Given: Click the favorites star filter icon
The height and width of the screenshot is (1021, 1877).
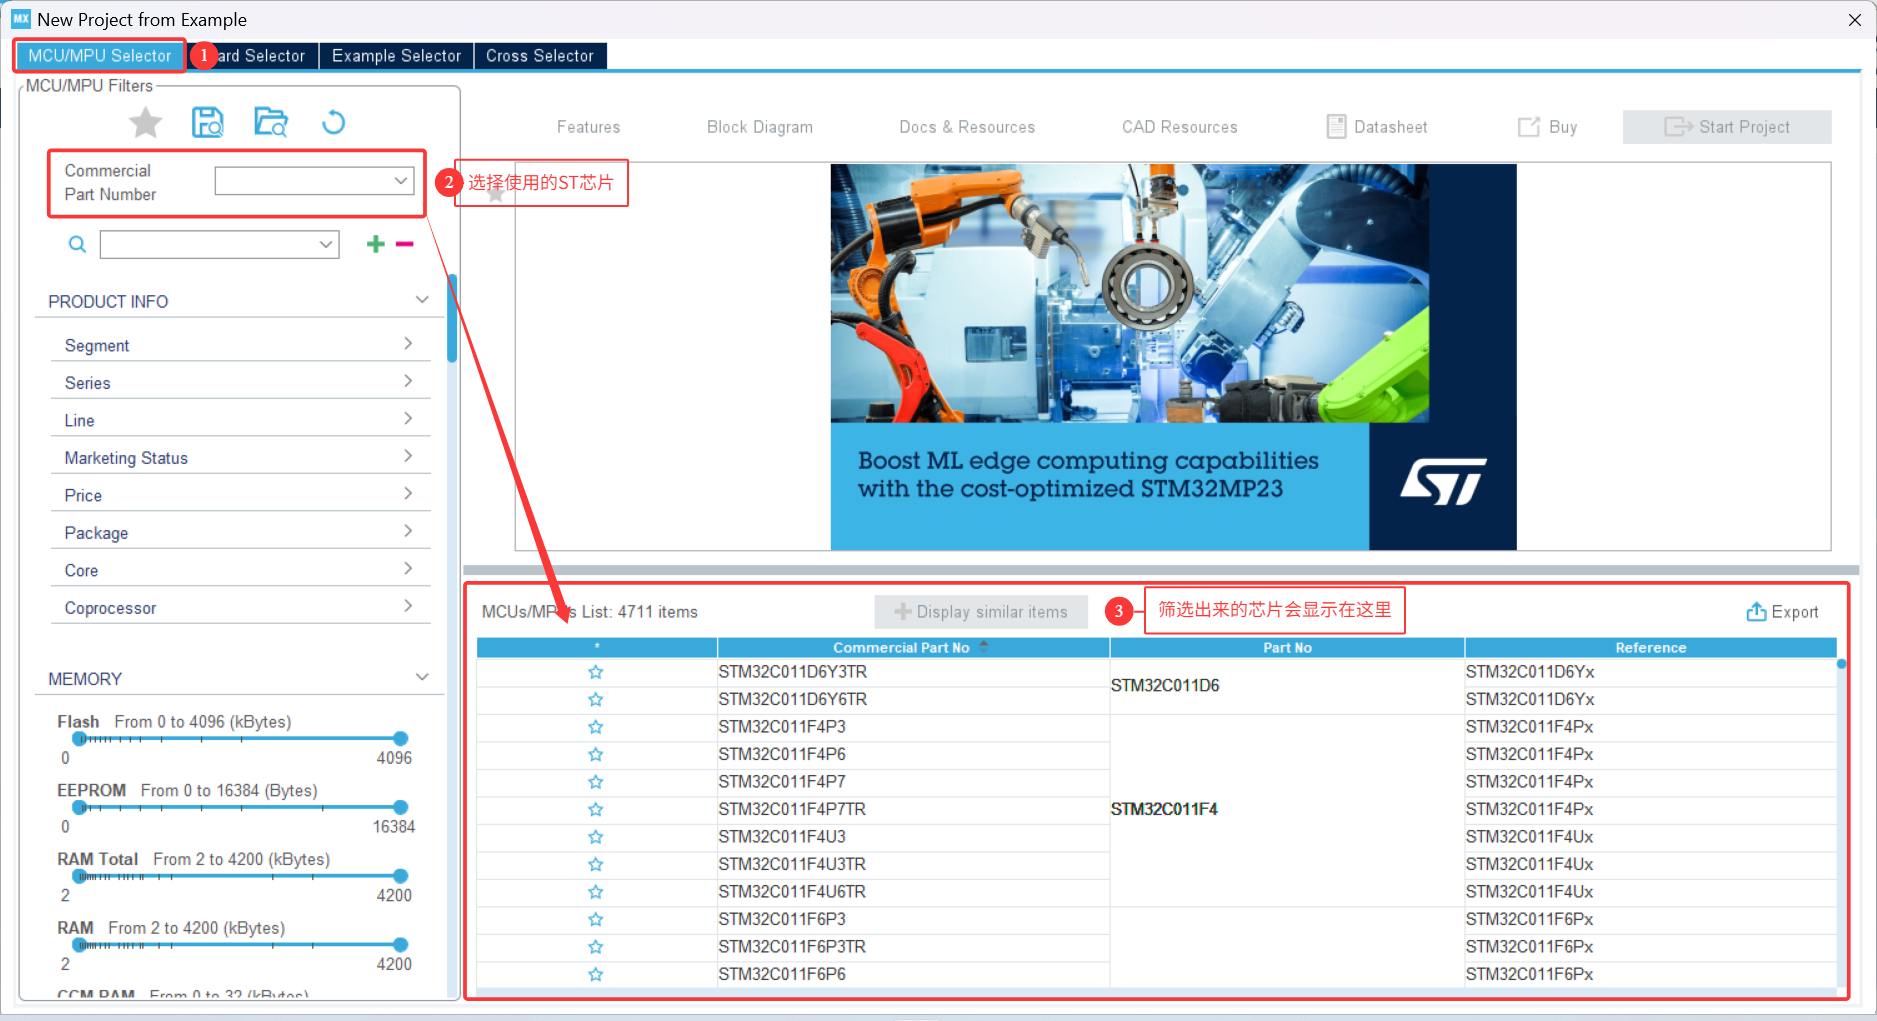Looking at the screenshot, I should 146,123.
